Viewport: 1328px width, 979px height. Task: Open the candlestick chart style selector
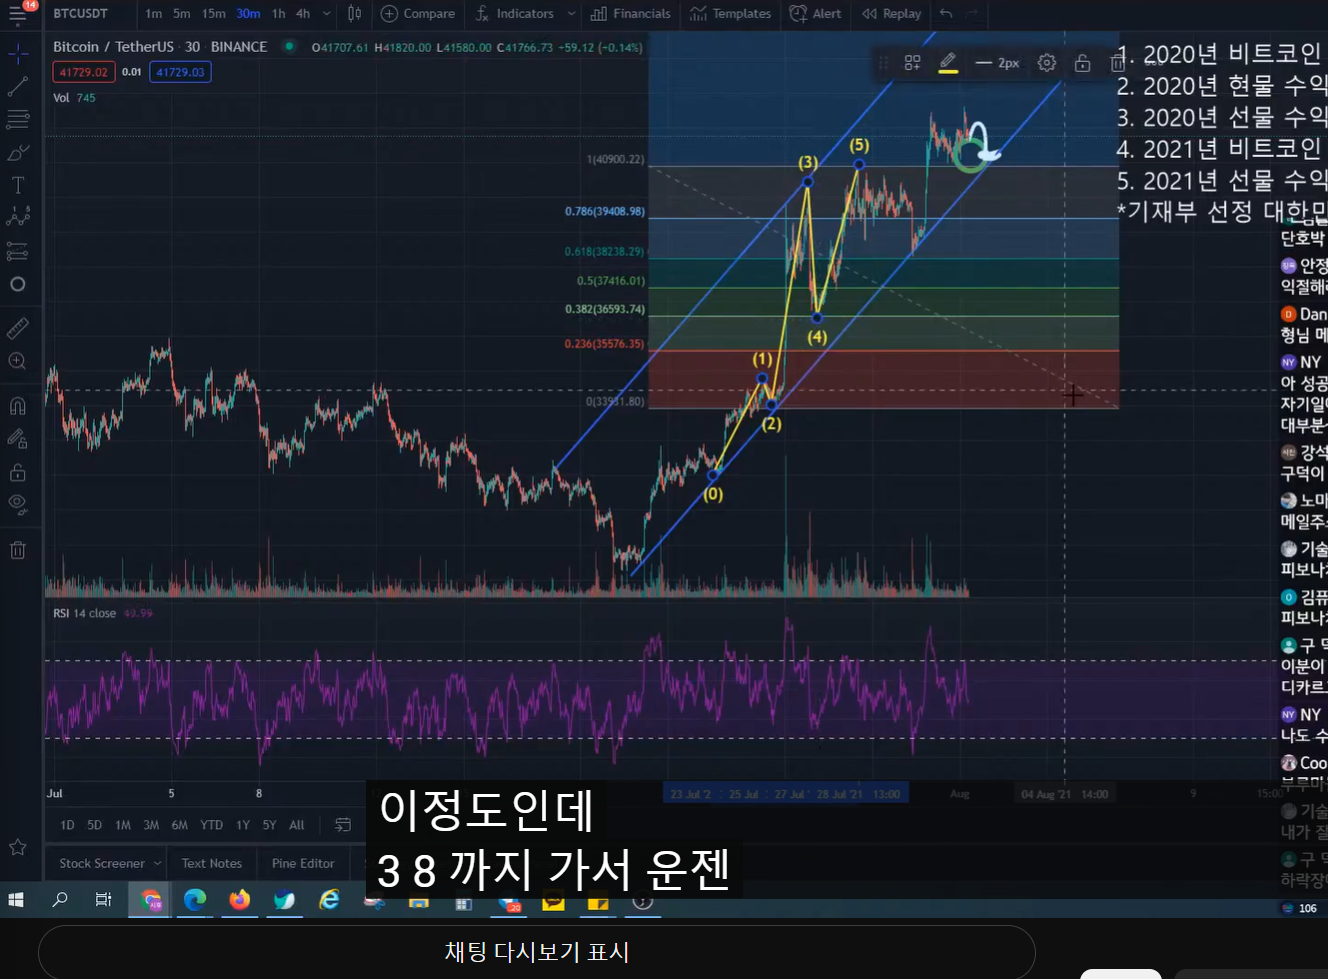[354, 13]
